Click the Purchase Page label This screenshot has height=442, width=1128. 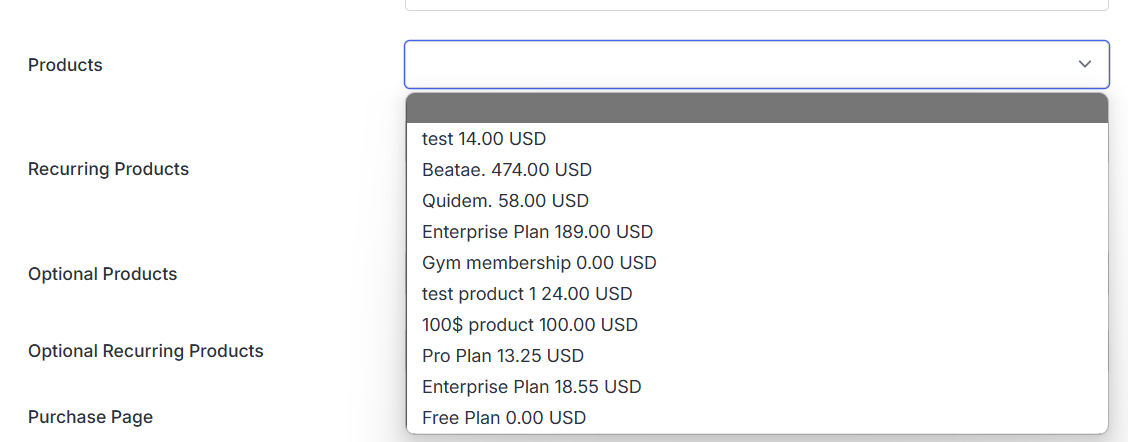point(90,417)
